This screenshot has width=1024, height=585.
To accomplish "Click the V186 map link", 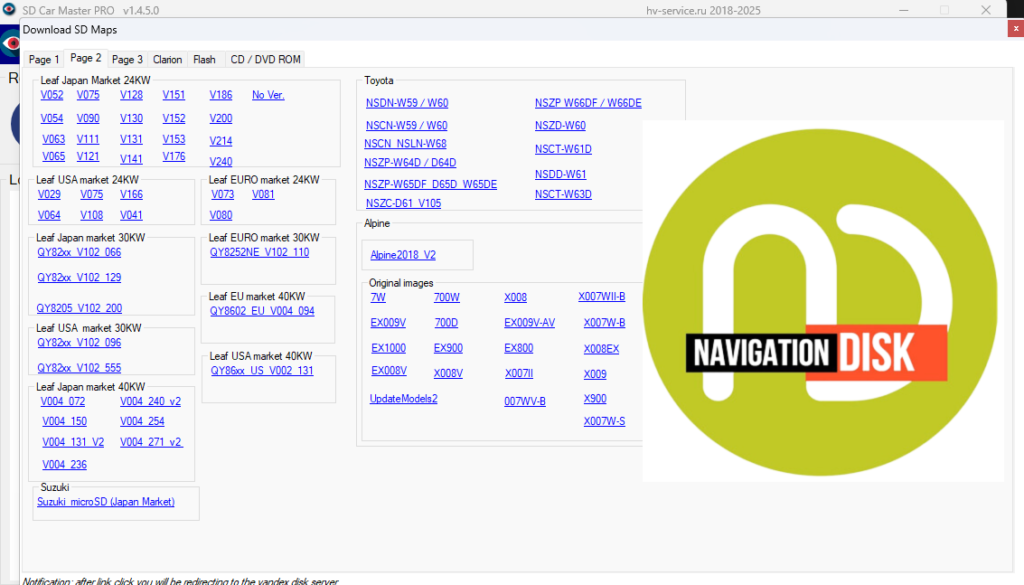I will [x=221, y=95].
